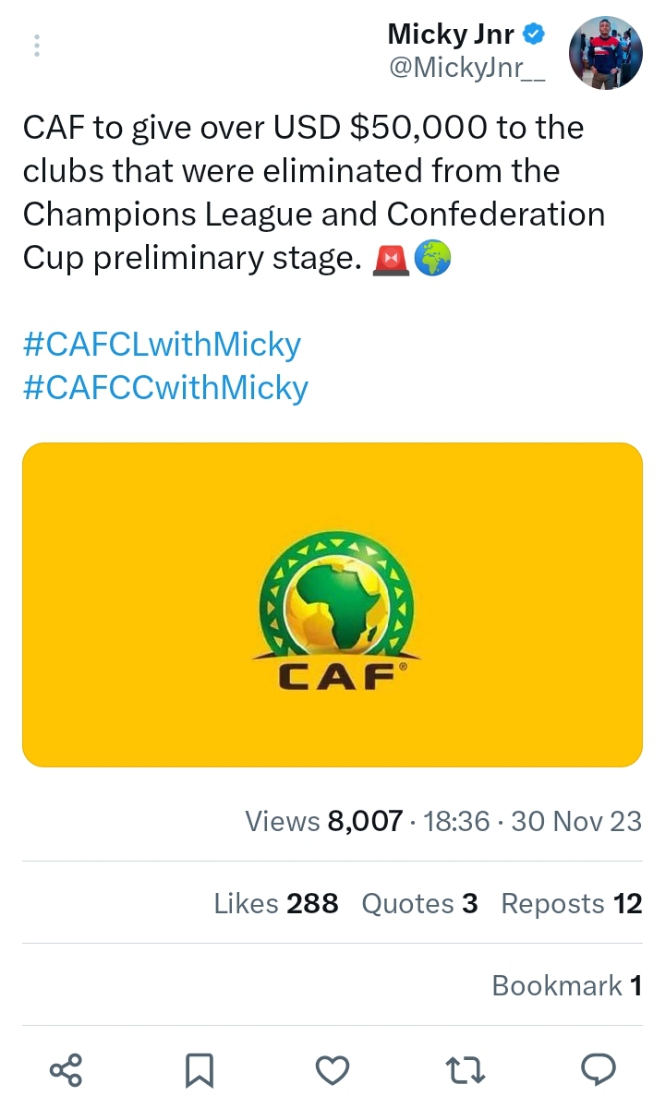Bookmark the tweet with the bookmark icon
The image size is (665, 1111).
point(200,1071)
